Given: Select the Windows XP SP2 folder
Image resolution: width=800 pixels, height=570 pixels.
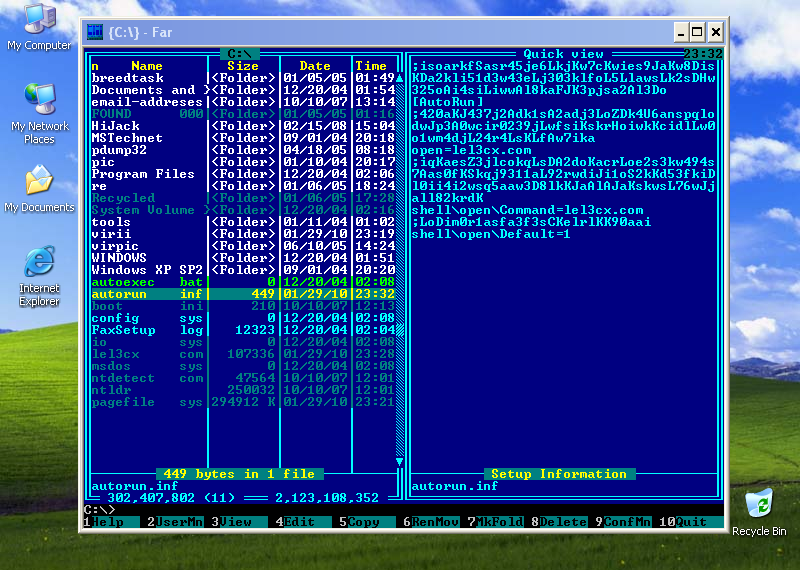Looking at the screenshot, I should 243,270.
